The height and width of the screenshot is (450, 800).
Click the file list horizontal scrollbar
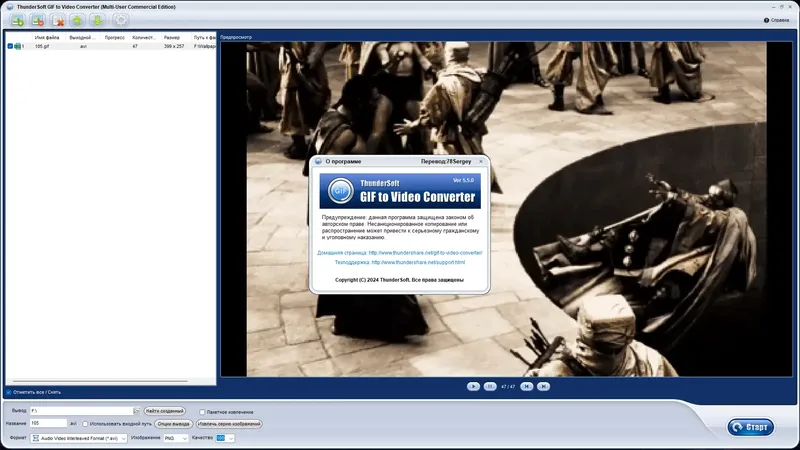(100, 381)
